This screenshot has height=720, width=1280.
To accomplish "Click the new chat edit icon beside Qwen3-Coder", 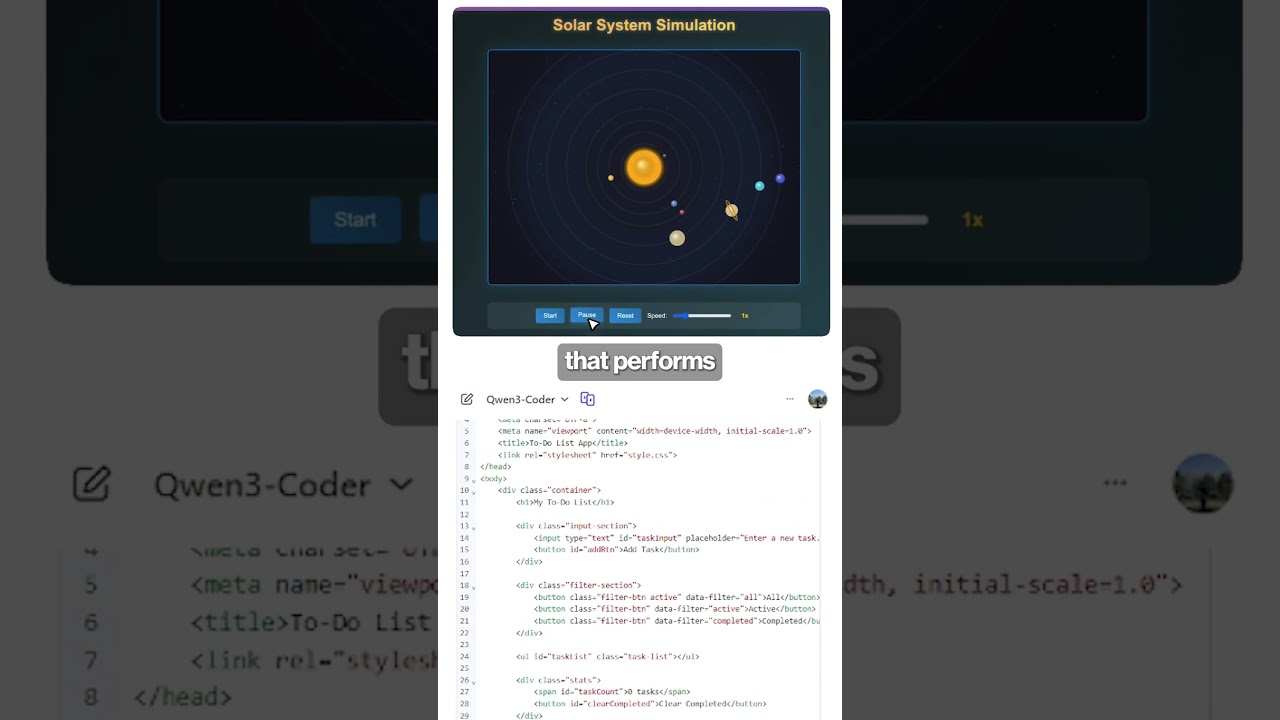I will 467,399.
